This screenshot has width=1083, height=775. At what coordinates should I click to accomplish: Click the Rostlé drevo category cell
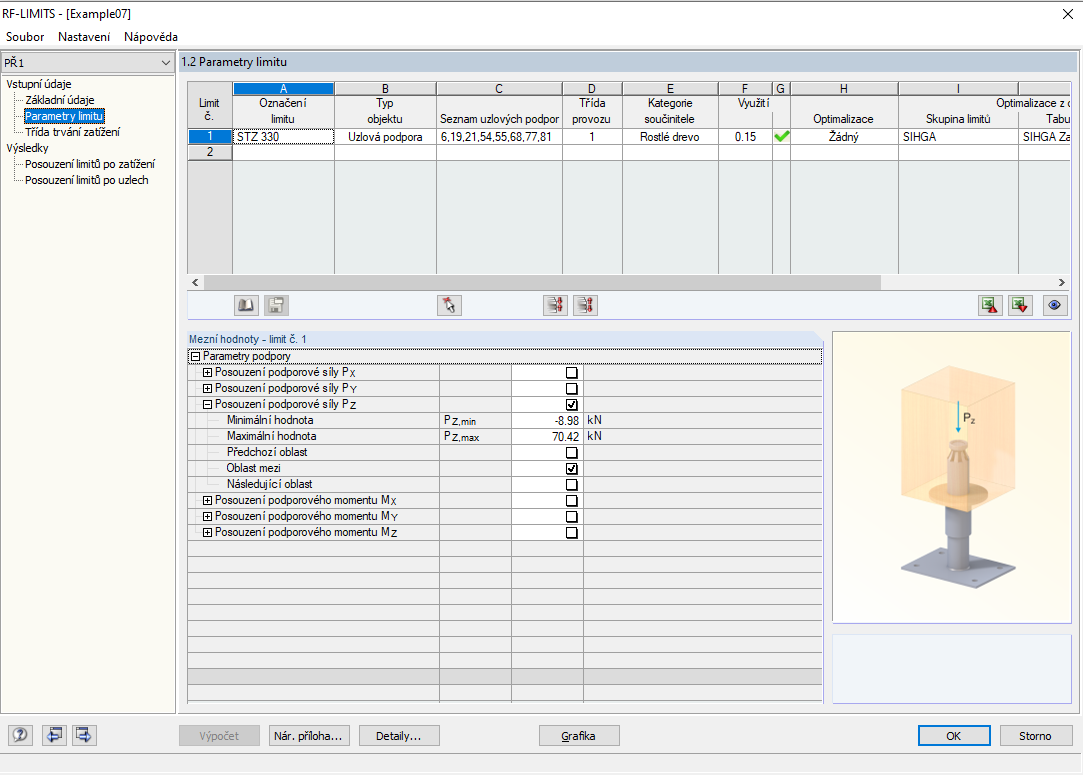point(670,137)
